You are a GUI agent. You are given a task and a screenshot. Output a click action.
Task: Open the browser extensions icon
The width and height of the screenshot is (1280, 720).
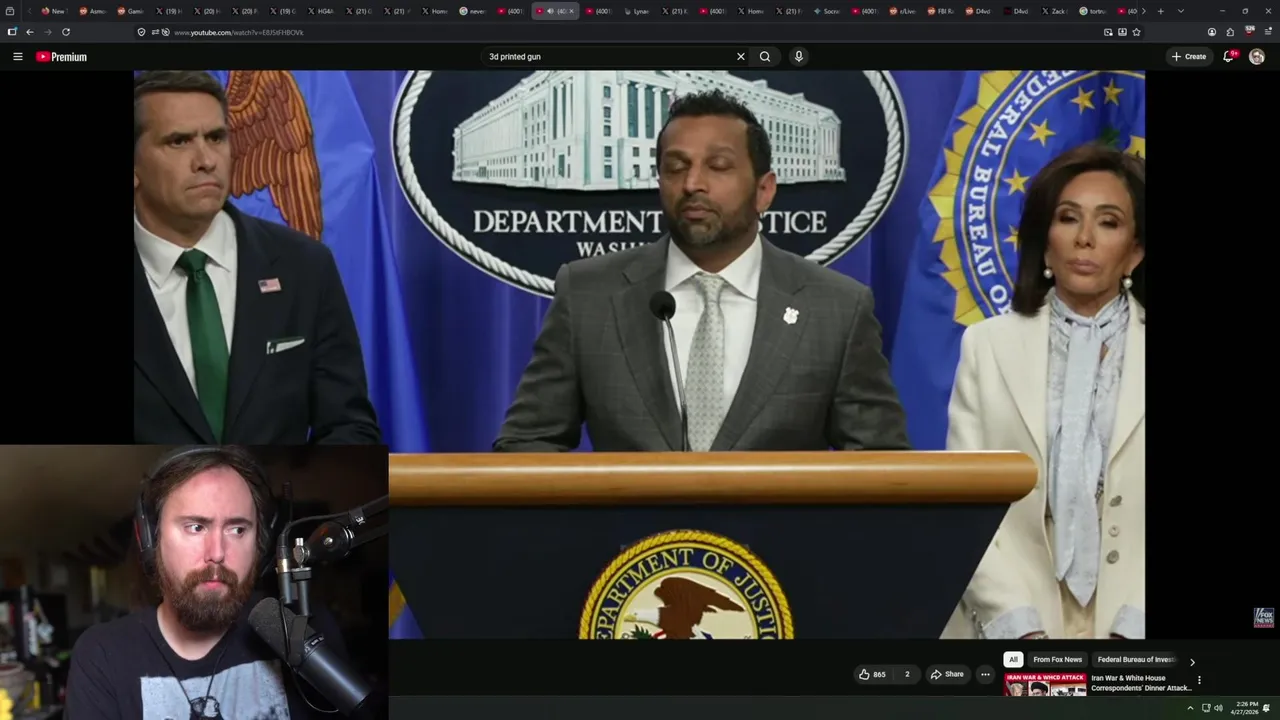[1230, 32]
